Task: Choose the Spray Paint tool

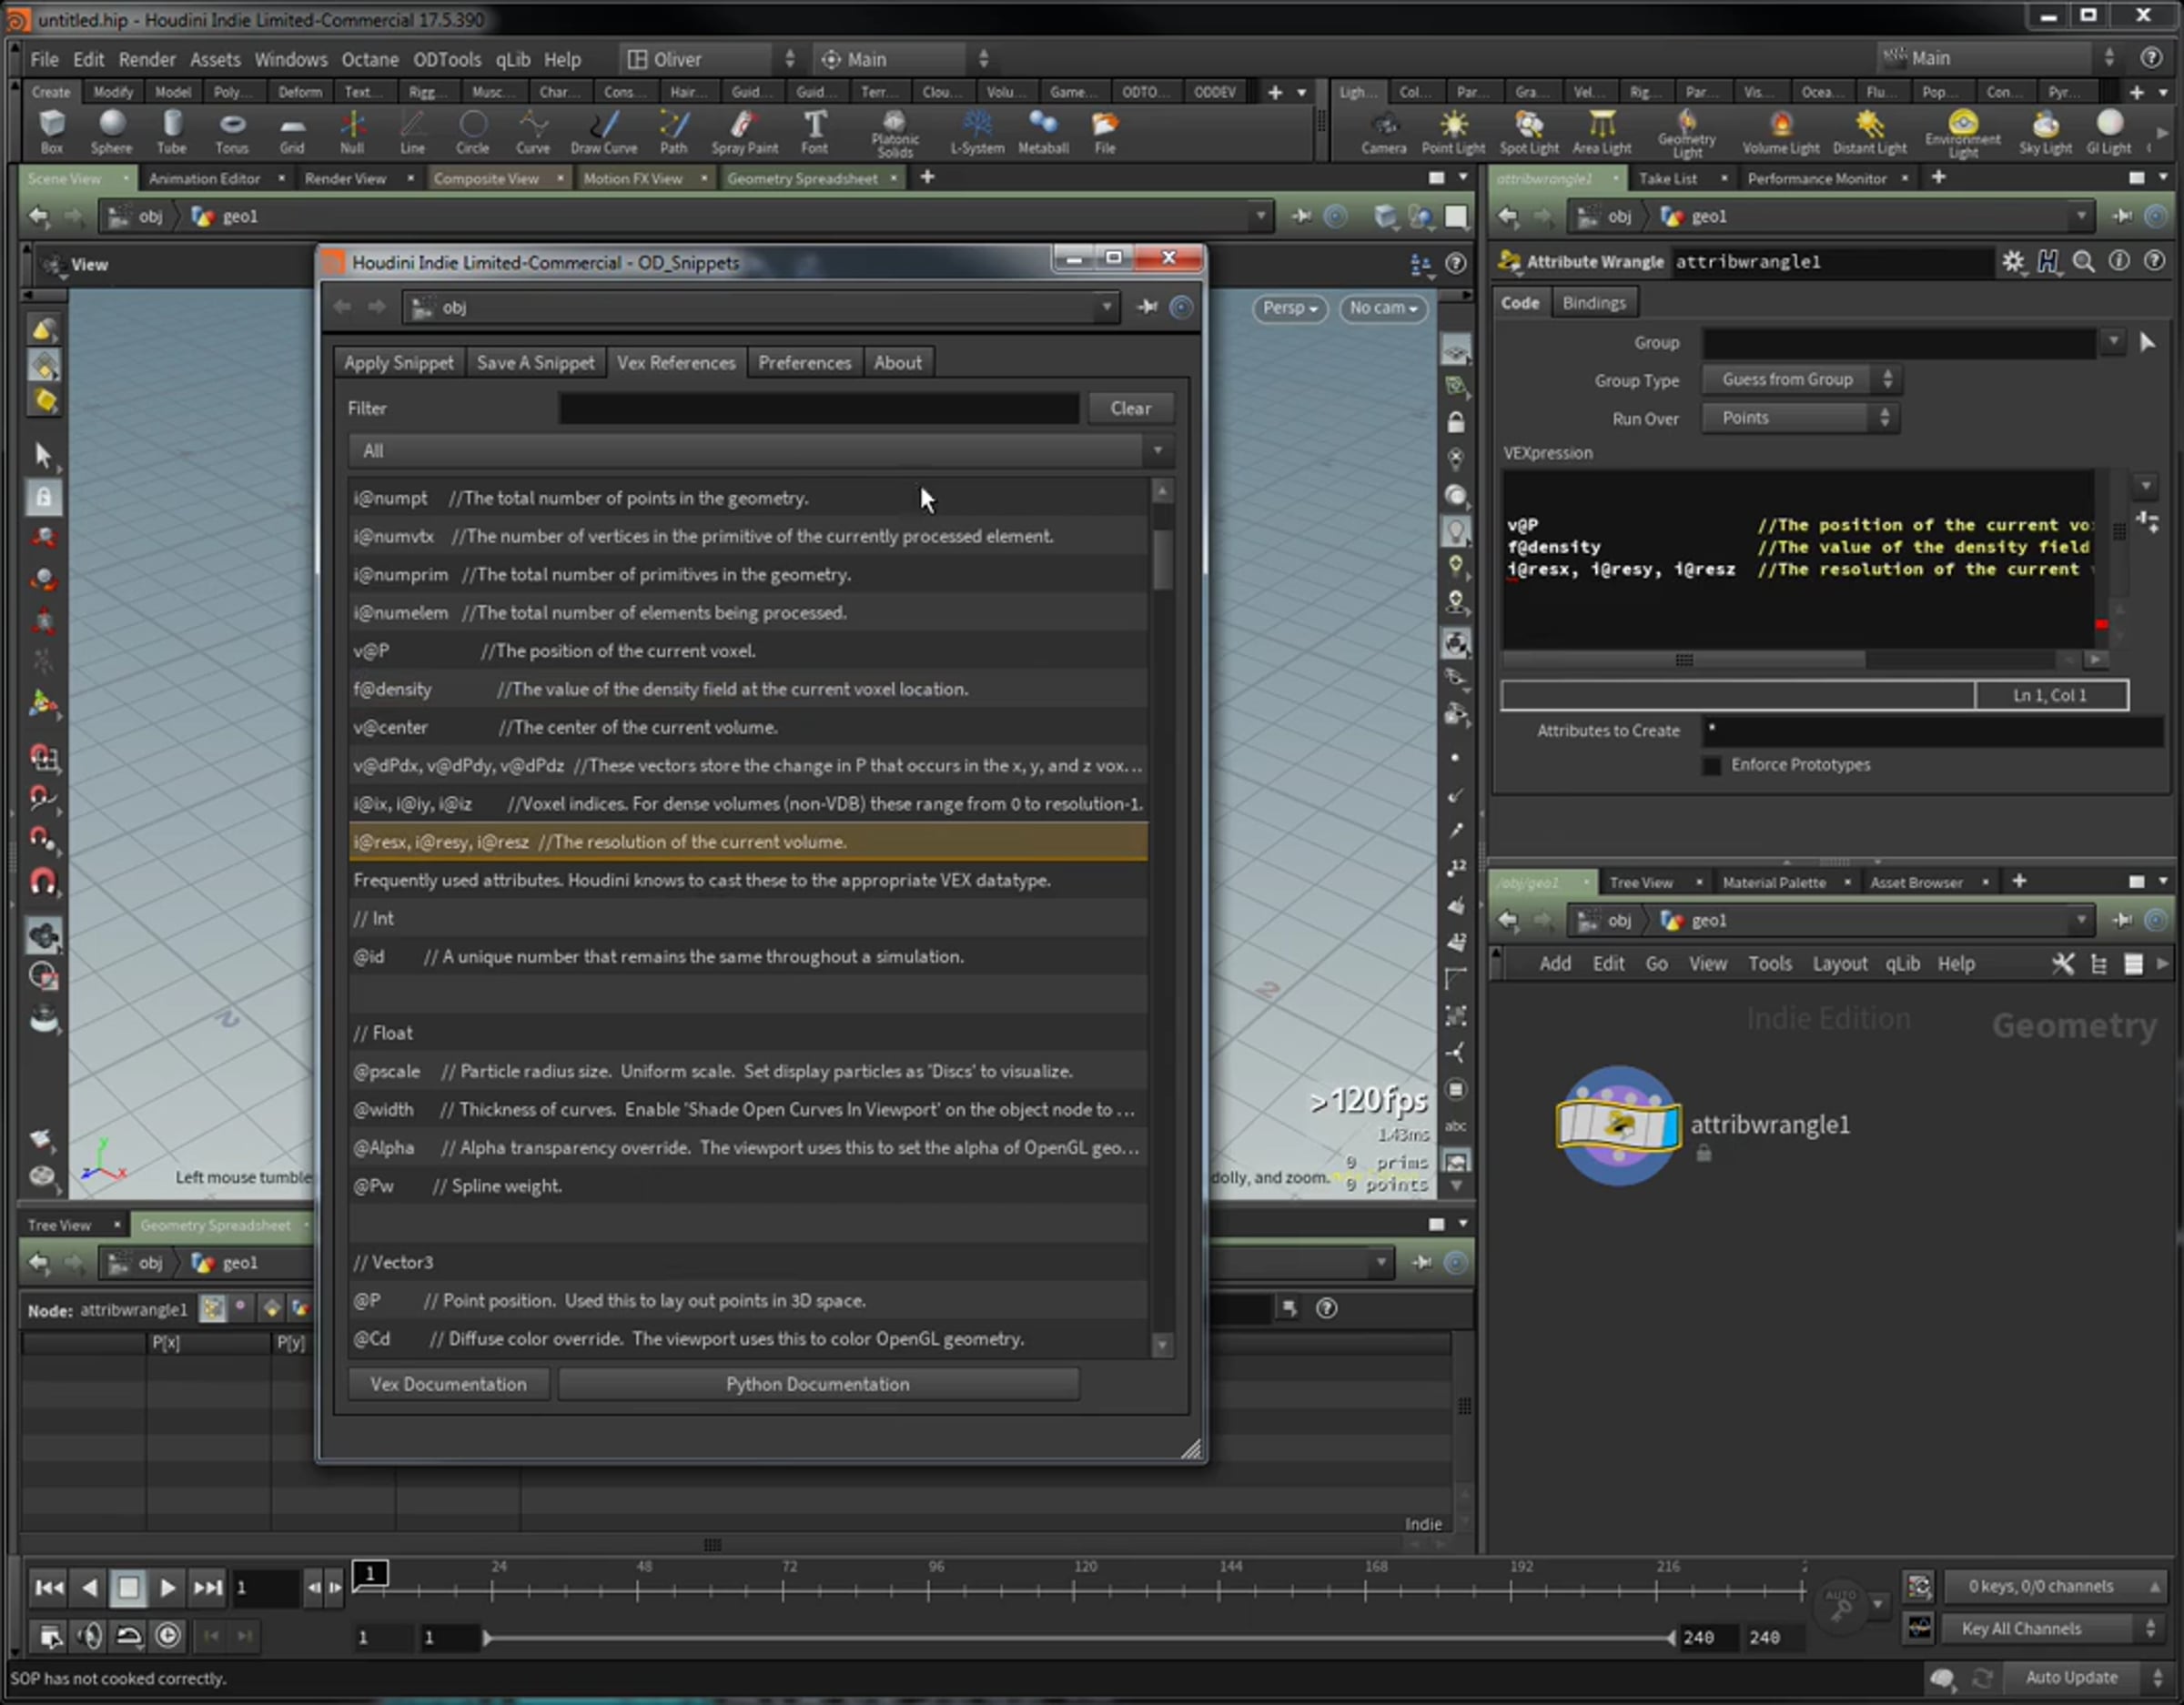Action: (744, 131)
